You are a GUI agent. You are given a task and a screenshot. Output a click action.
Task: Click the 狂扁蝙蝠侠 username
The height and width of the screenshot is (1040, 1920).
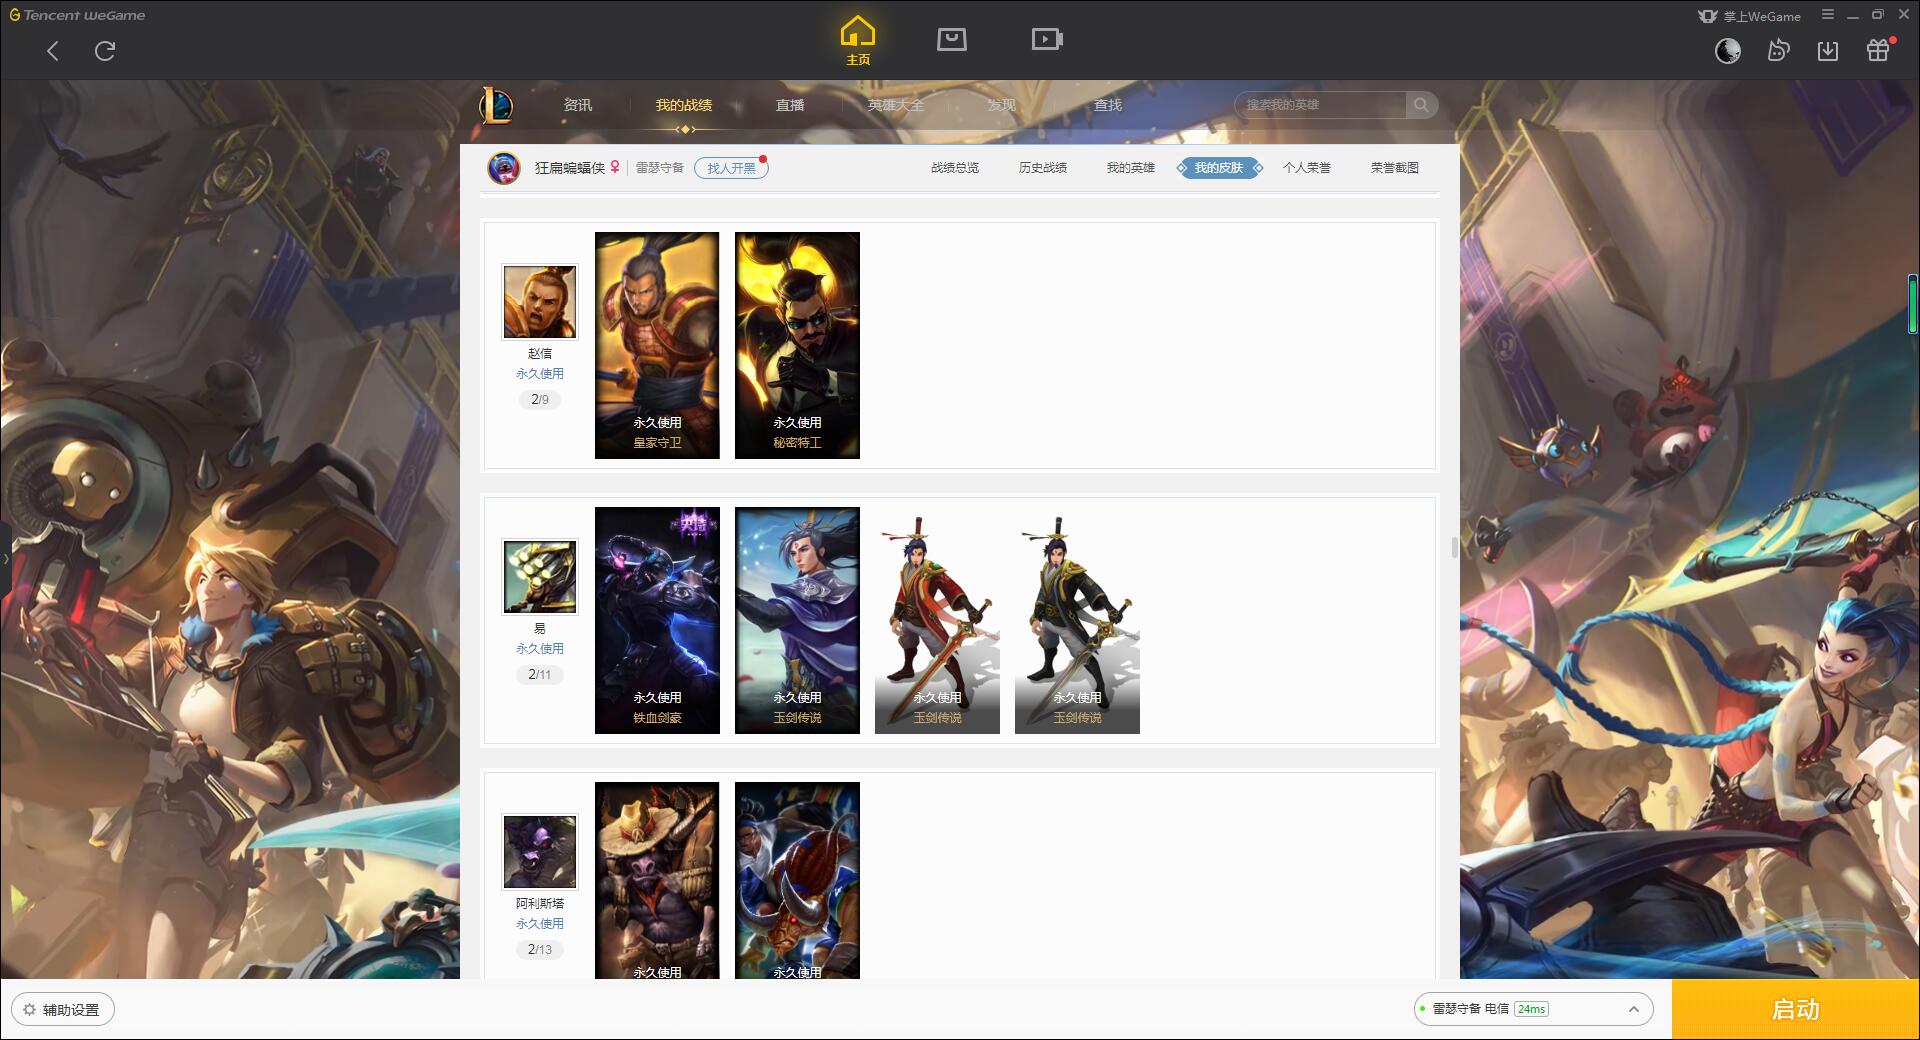[x=570, y=168]
